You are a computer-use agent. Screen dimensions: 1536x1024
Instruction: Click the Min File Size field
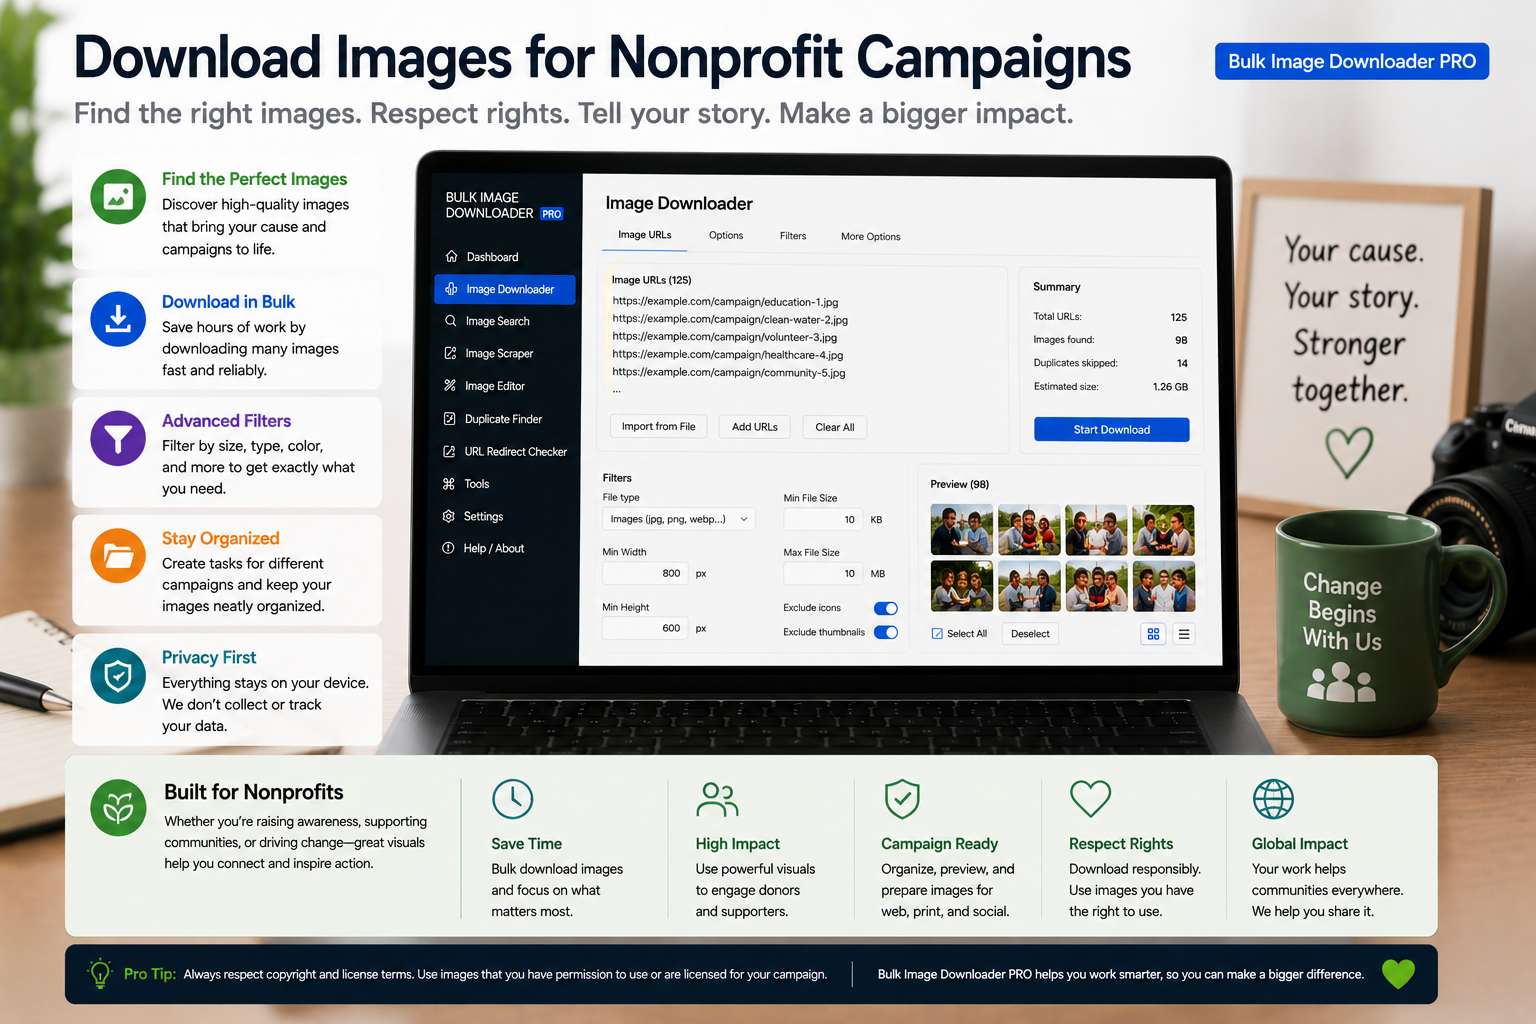[x=823, y=520]
